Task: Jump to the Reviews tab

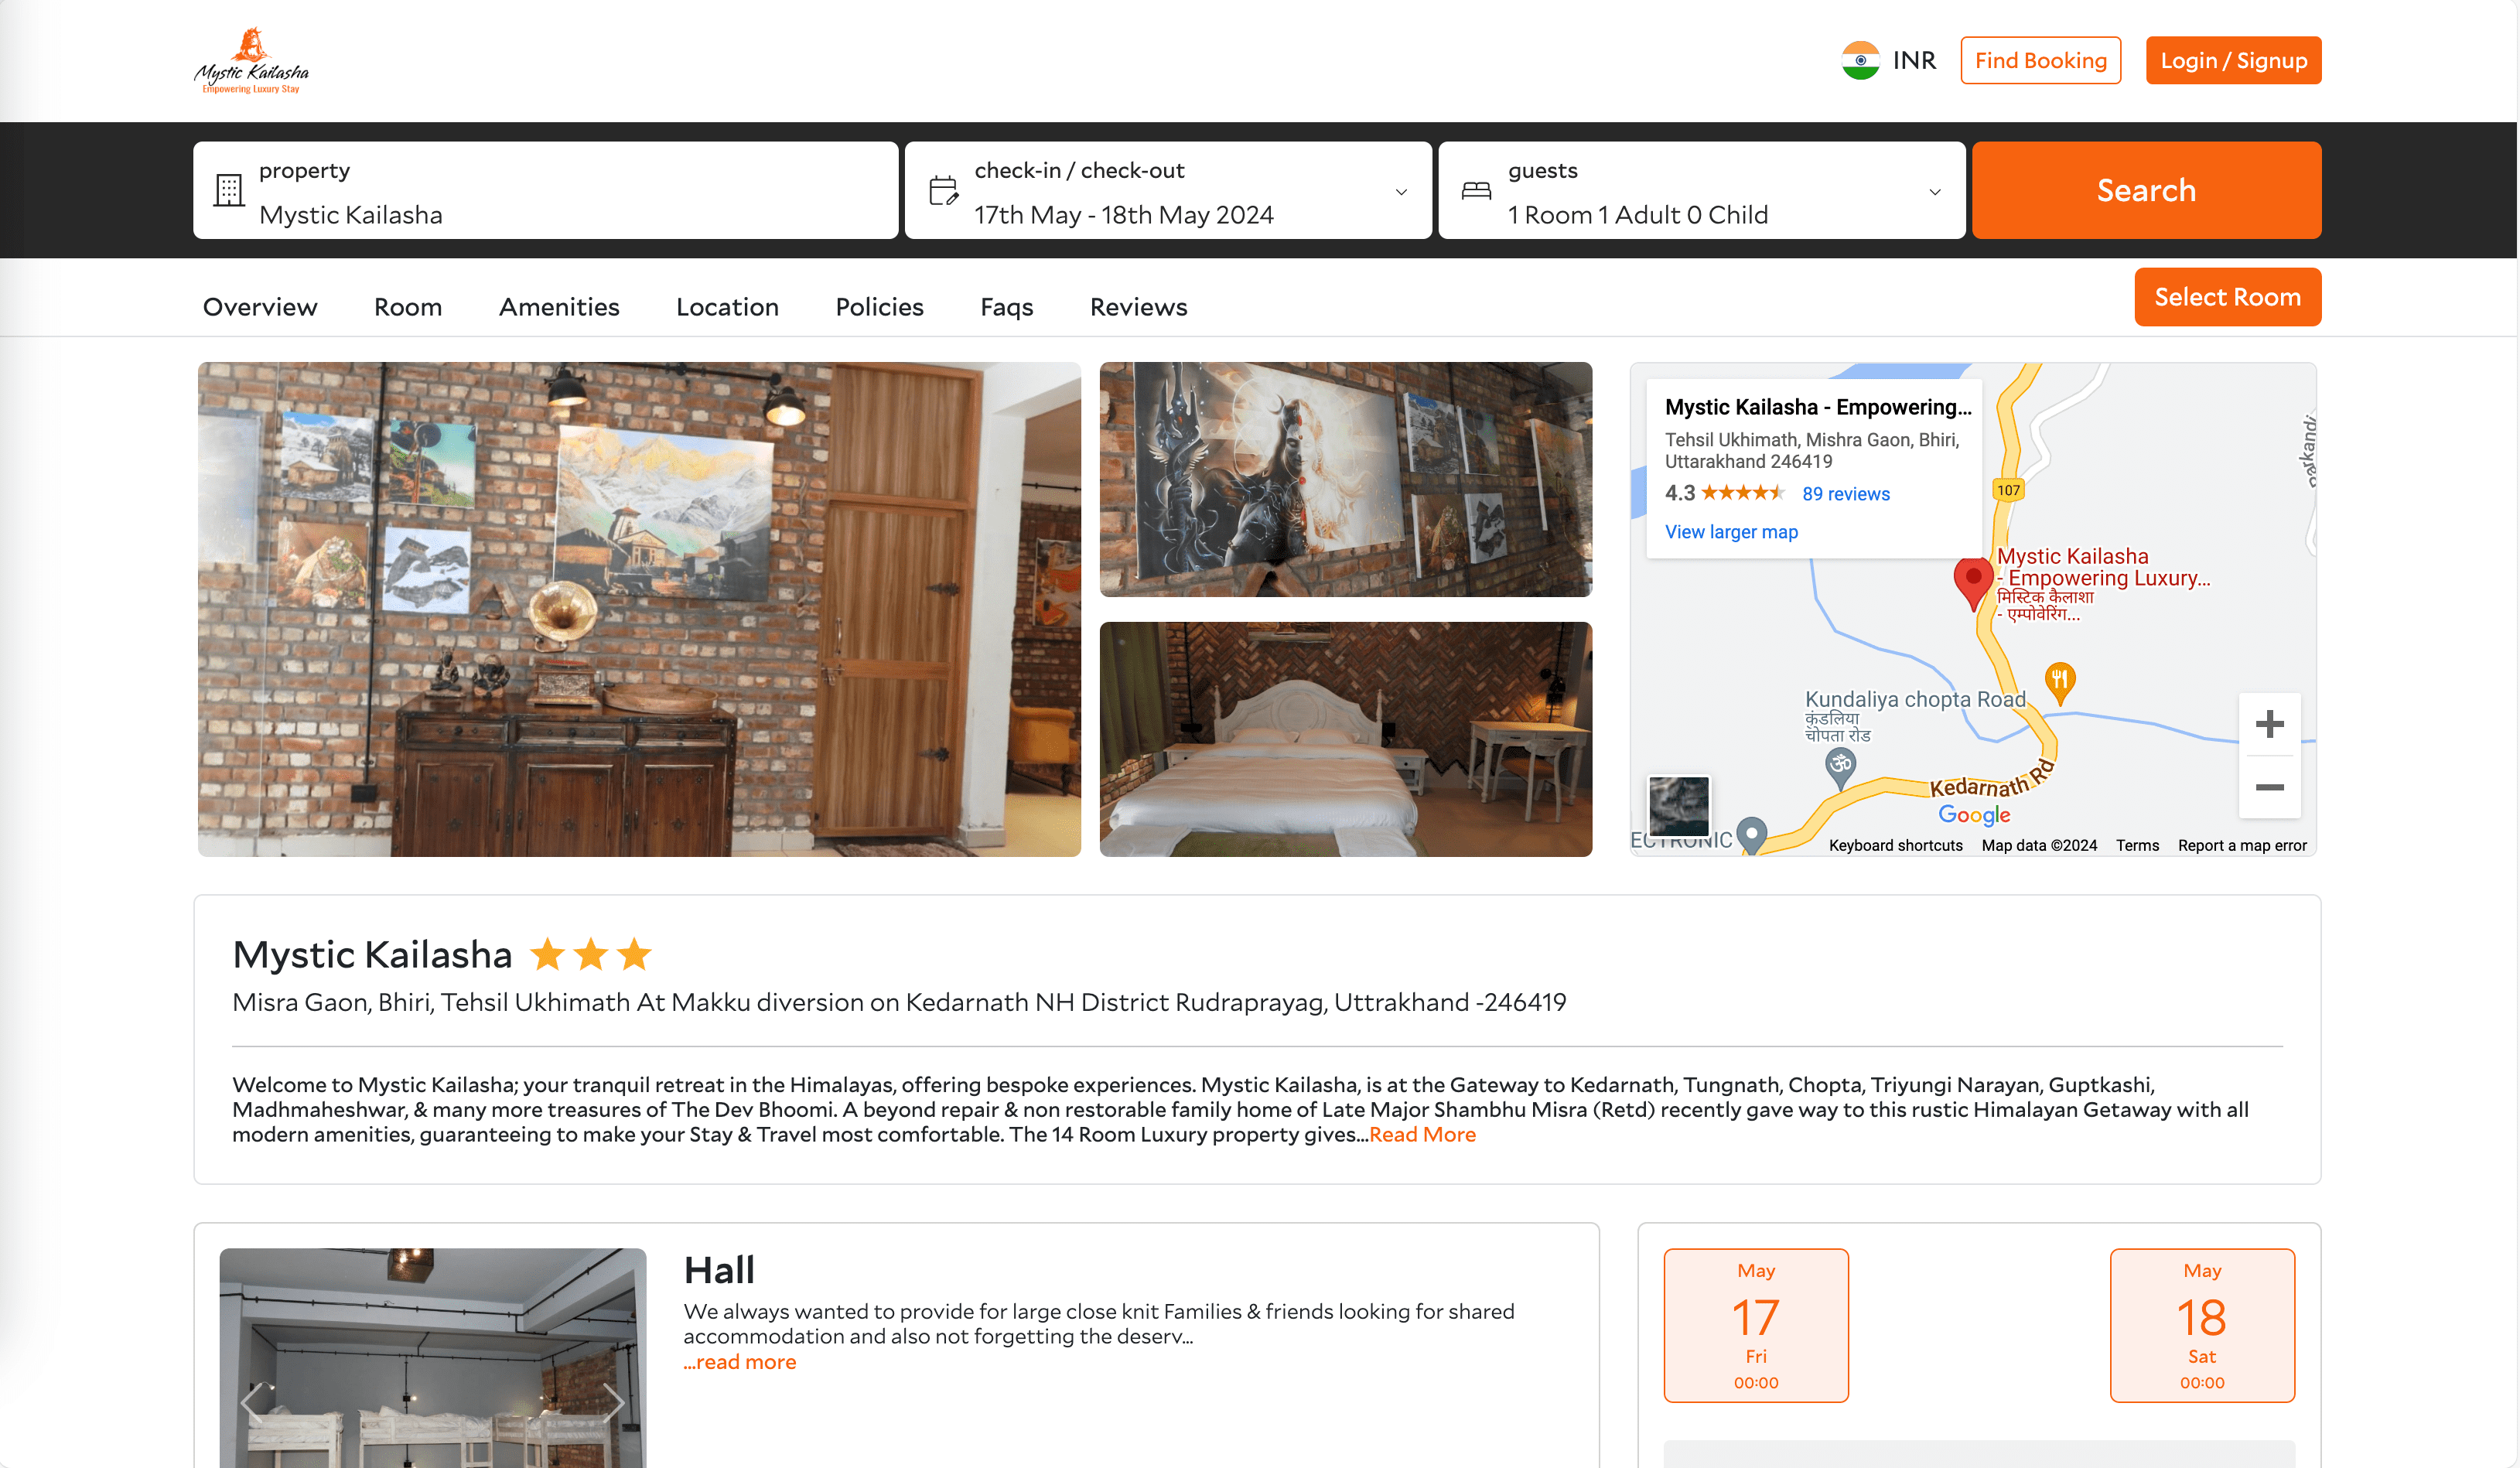Action: 1138,307
